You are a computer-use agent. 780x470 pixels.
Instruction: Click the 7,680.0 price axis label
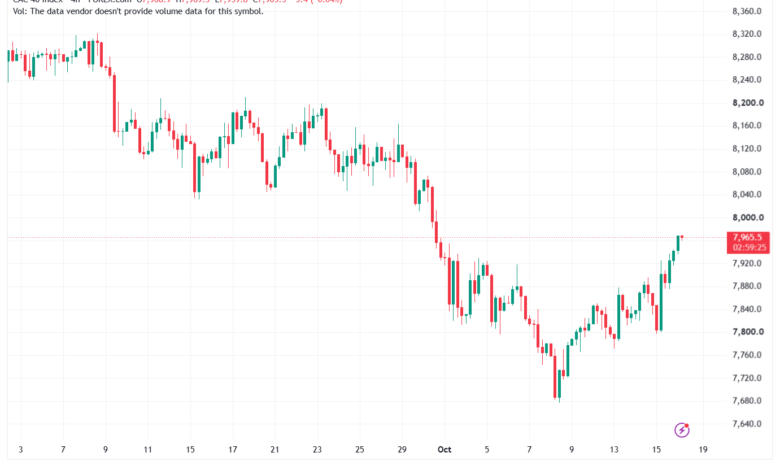747,400
